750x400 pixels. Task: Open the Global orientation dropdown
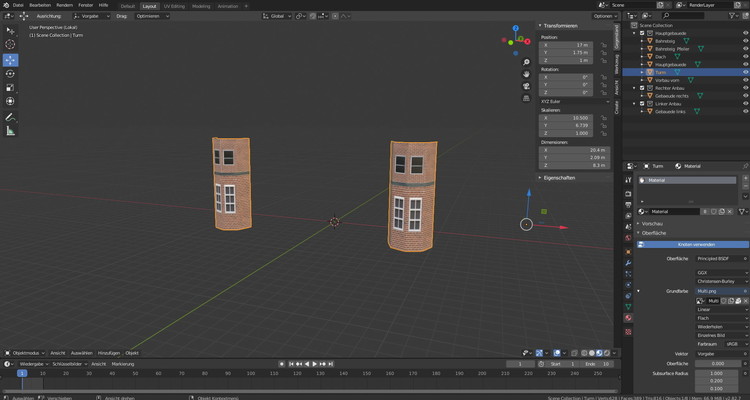277,16
